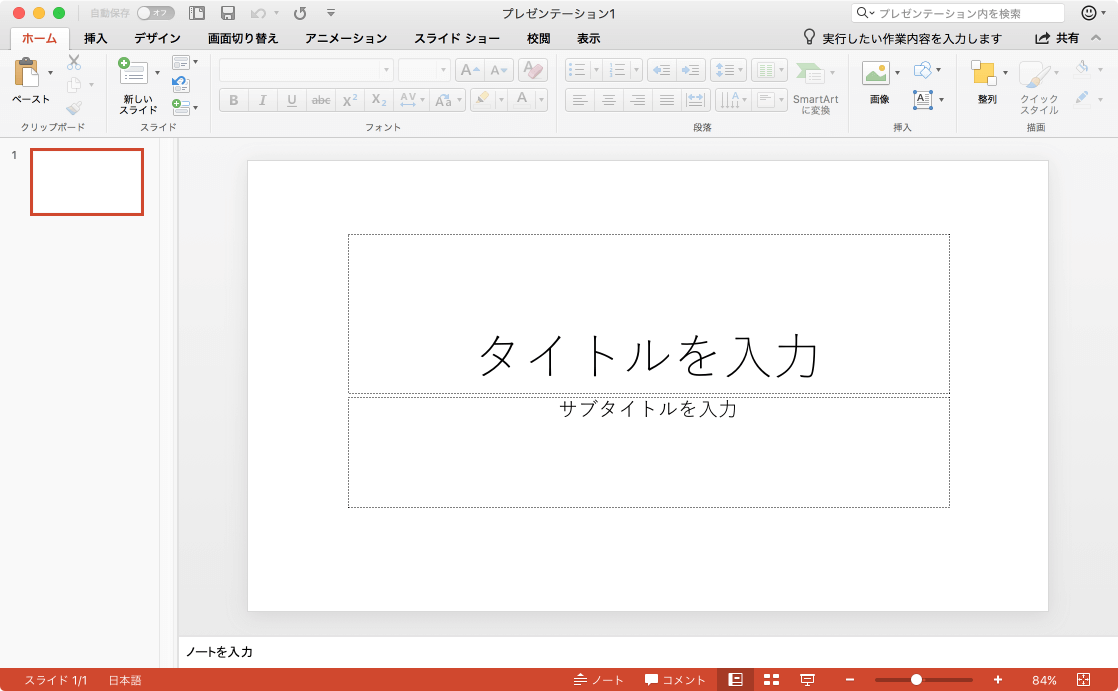Click the 整列 arrange icon
This screenshot has width=1118, height=691.
984,73
